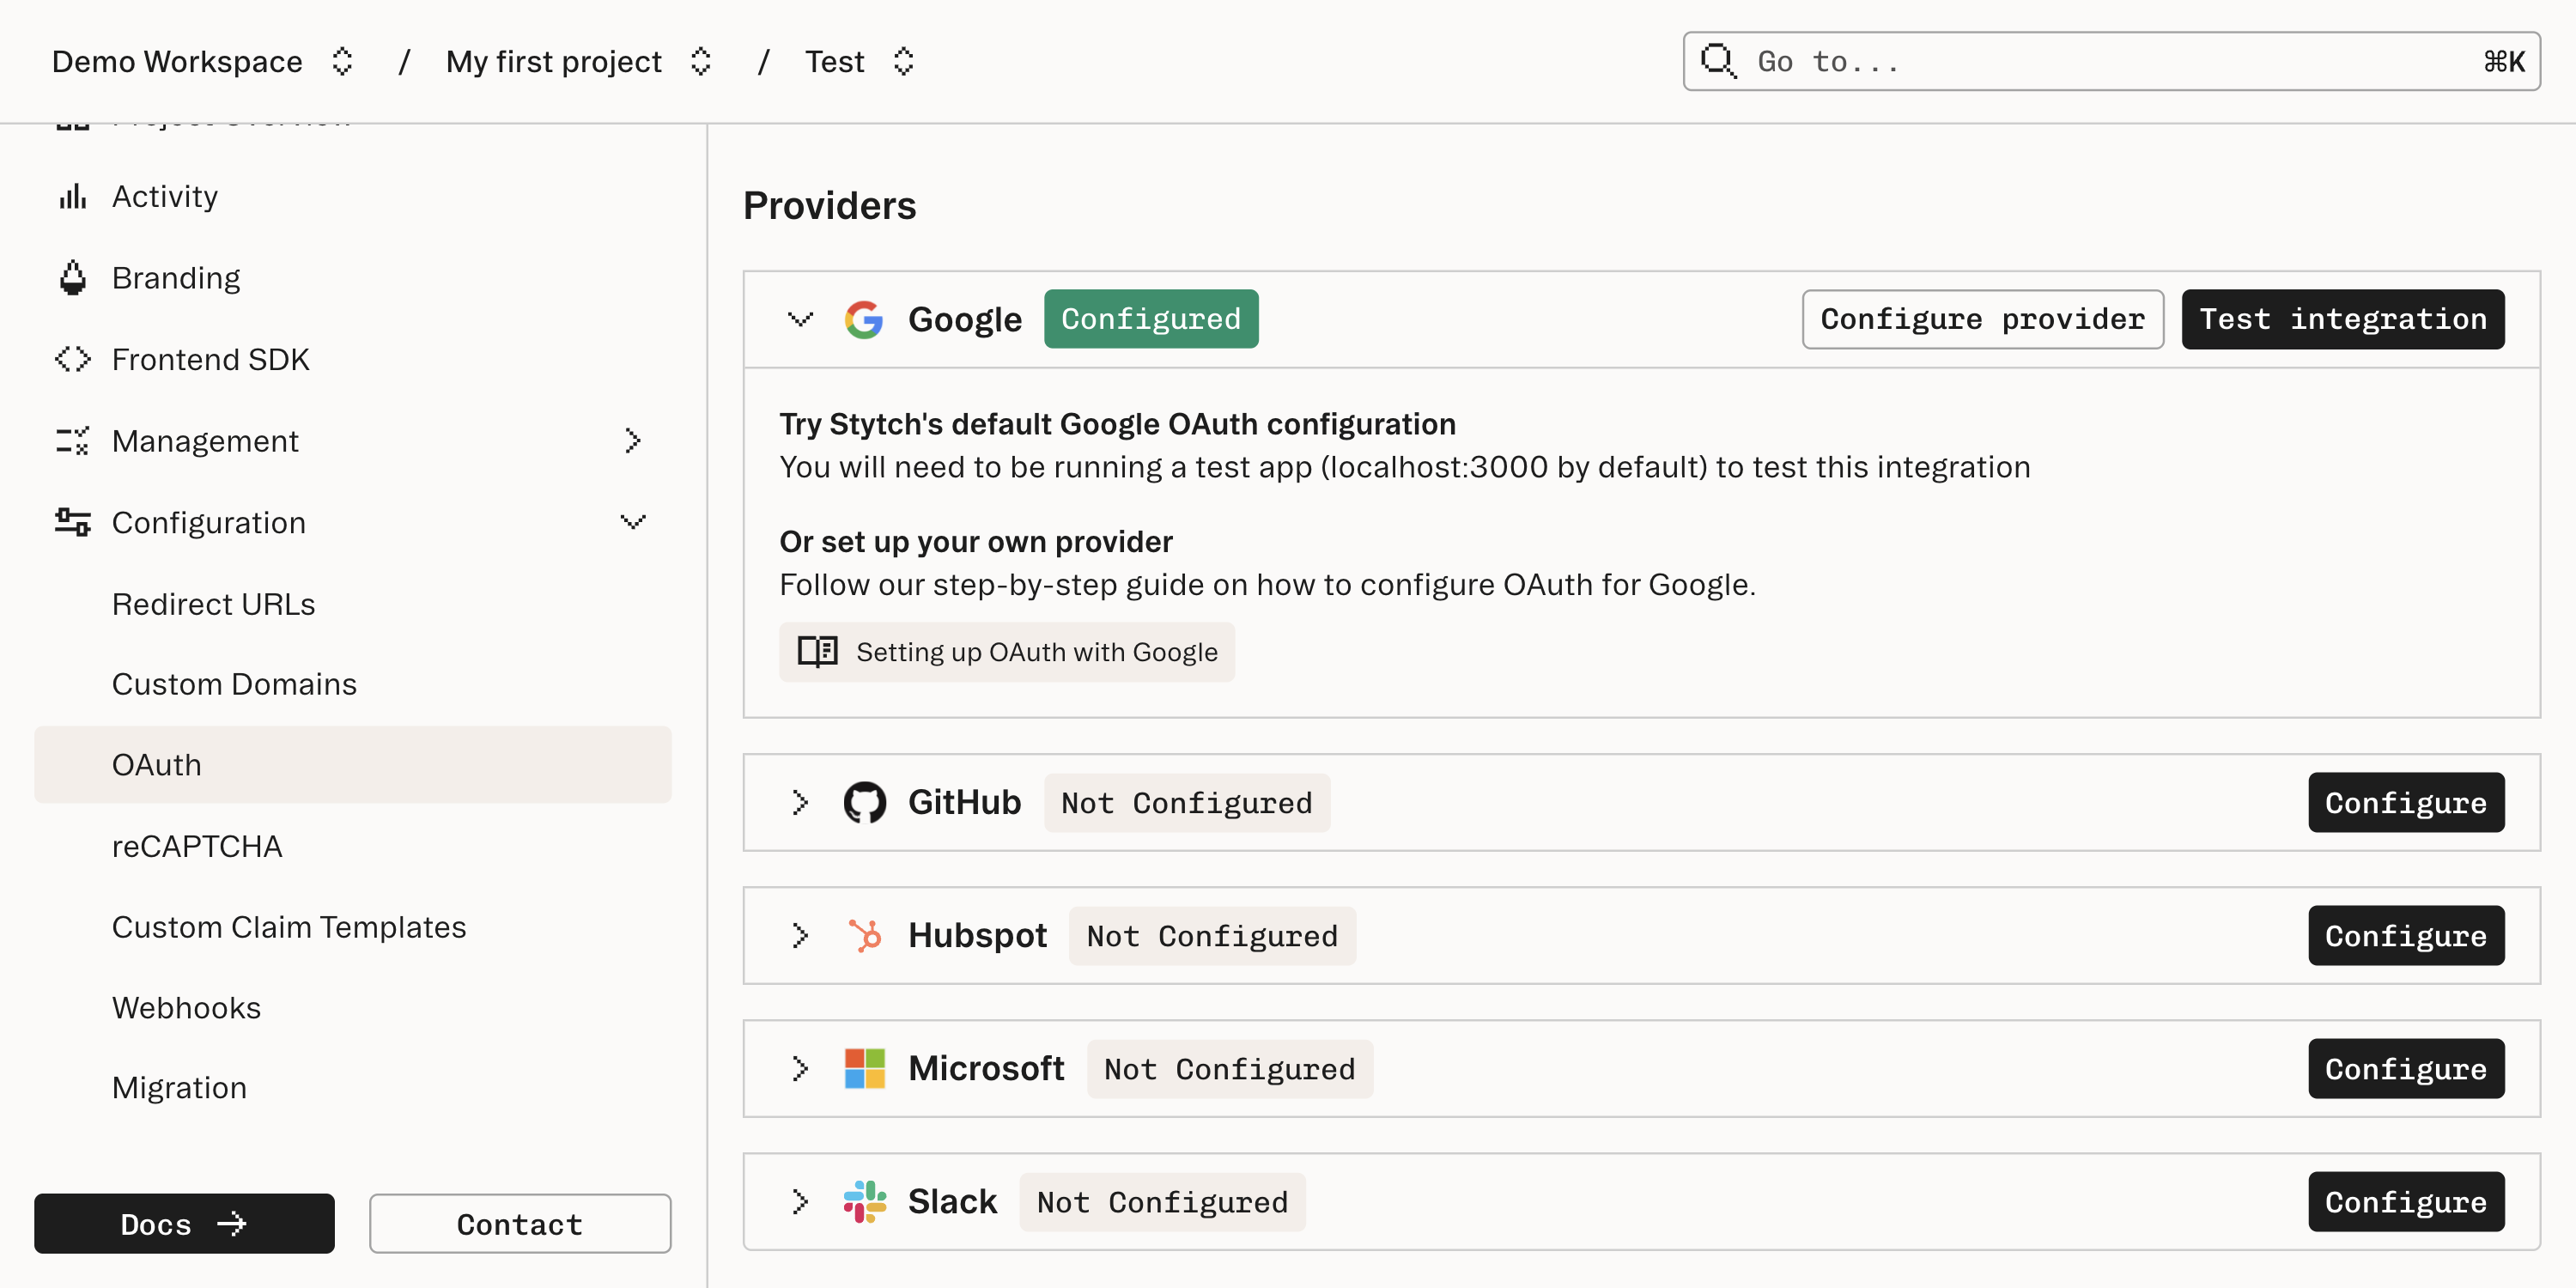Screen dimensions: 2576x1288
Task: Click the Test integration button
Action: (2343, 319)
